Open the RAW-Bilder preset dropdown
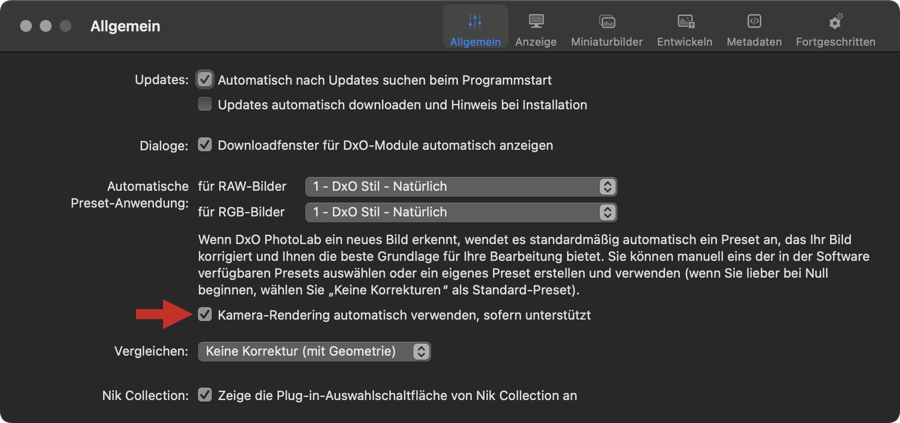 (461, 187)
